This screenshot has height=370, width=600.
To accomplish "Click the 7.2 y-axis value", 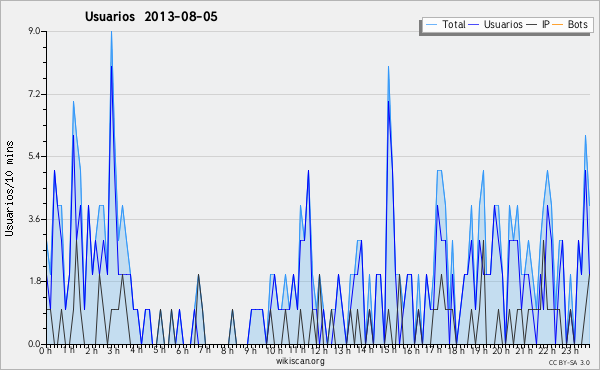I will 35,94.
